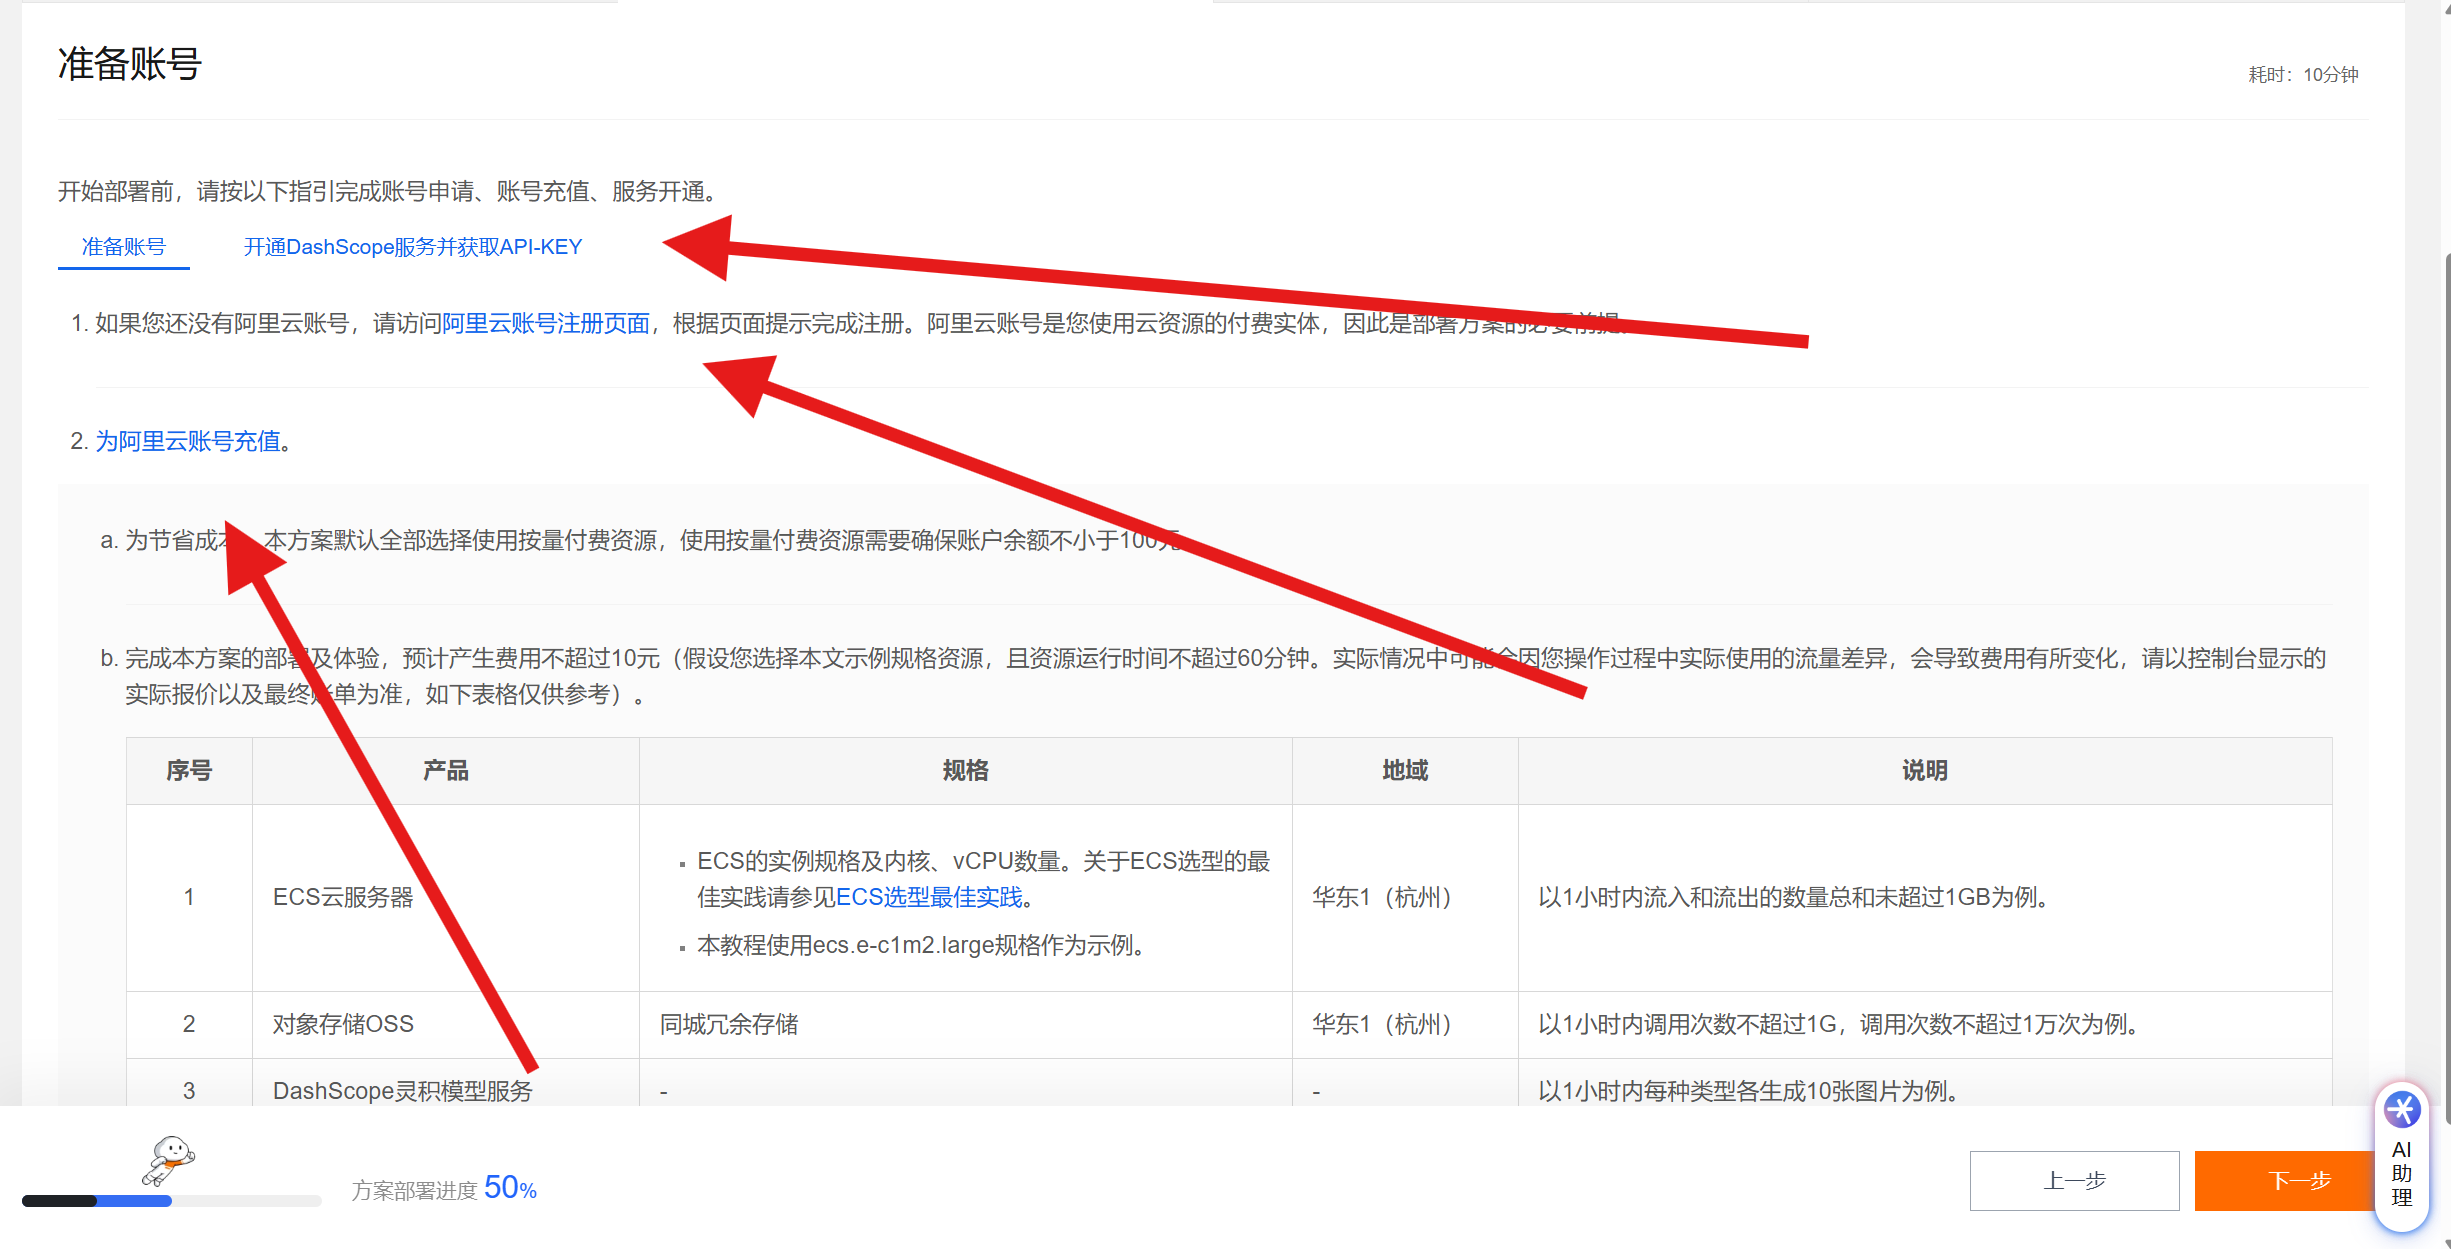
Task: Open 开通DashScope服务并获取API-KEY tab
Action: (x=412, y=247)
